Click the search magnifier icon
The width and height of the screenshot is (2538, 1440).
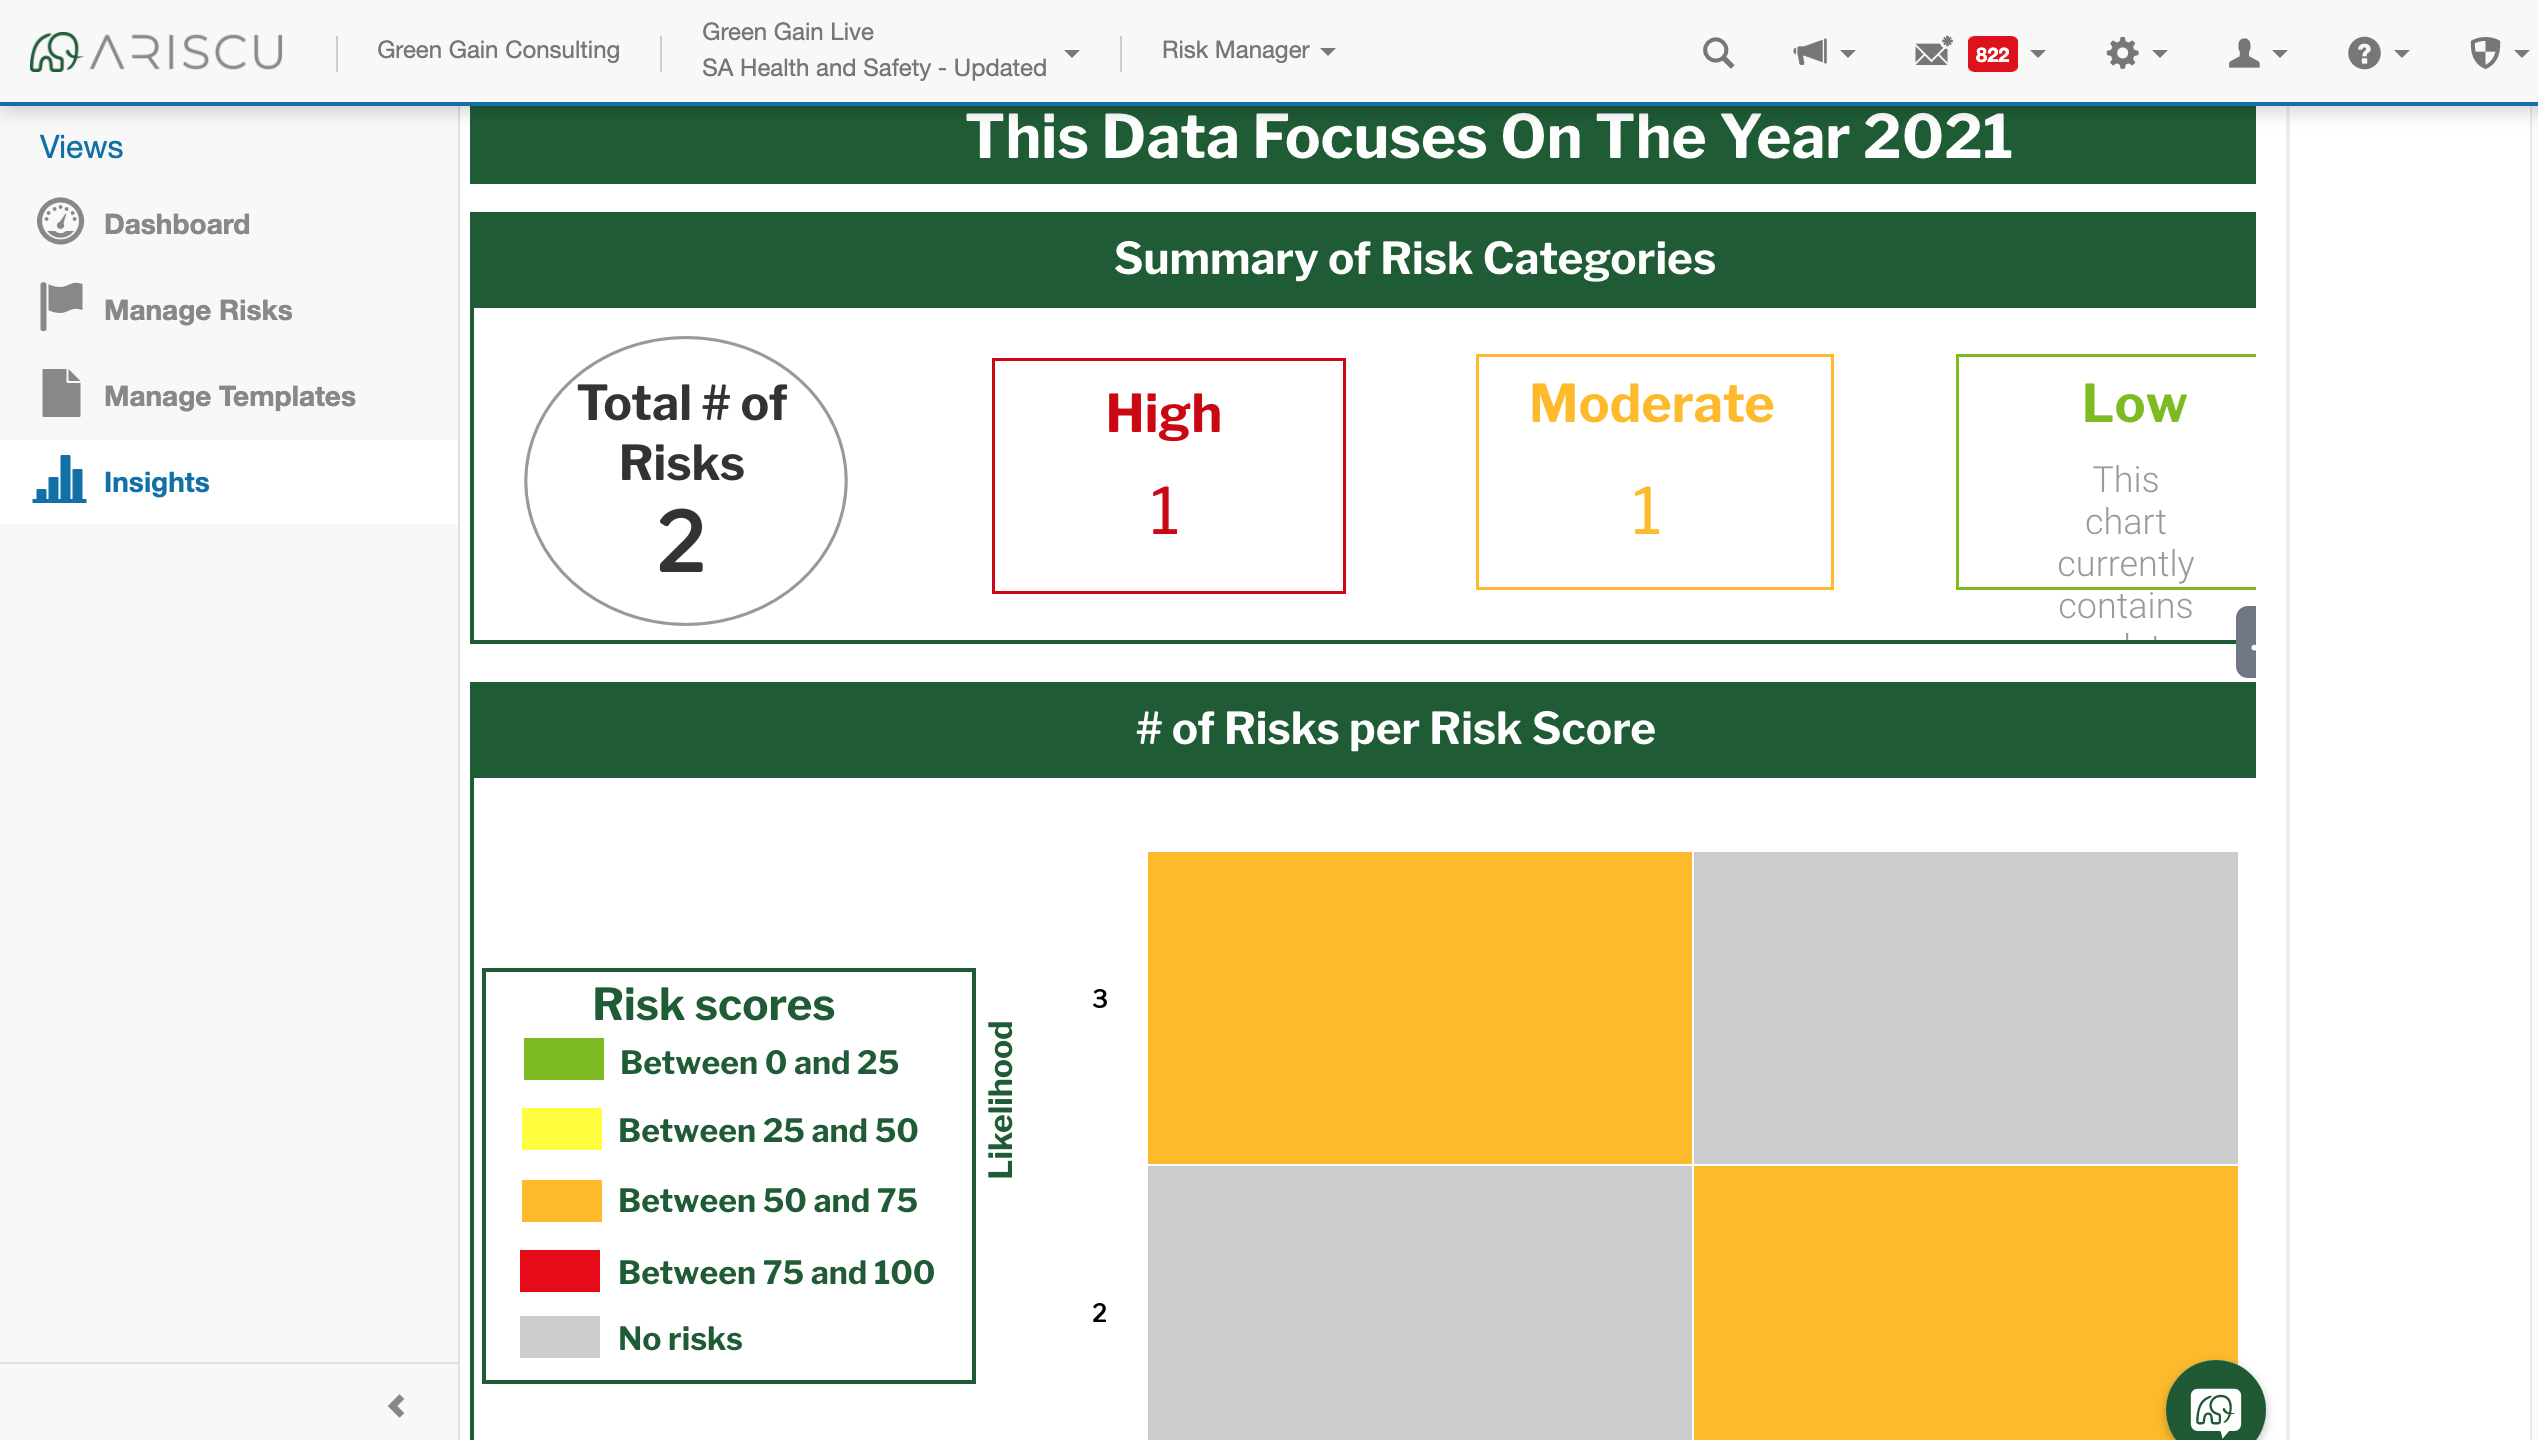[1717, 52]
